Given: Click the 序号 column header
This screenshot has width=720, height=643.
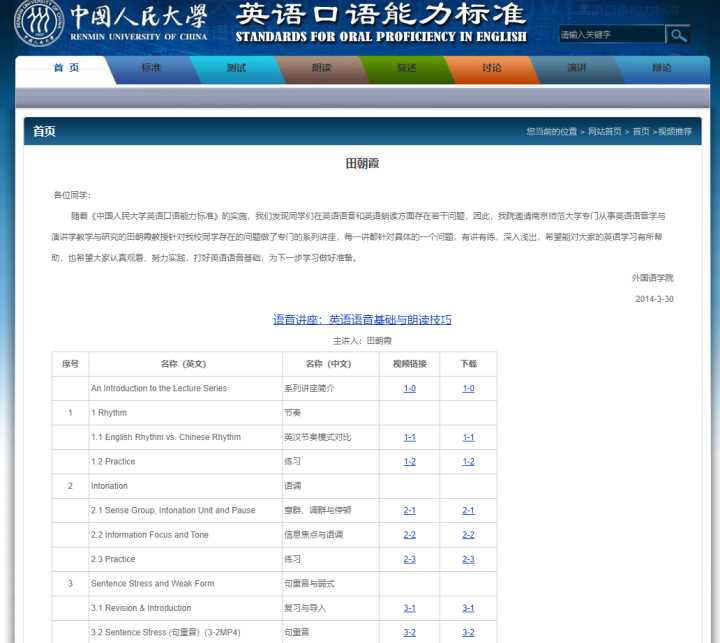Looking at the screenshot, I should [70, 364].
